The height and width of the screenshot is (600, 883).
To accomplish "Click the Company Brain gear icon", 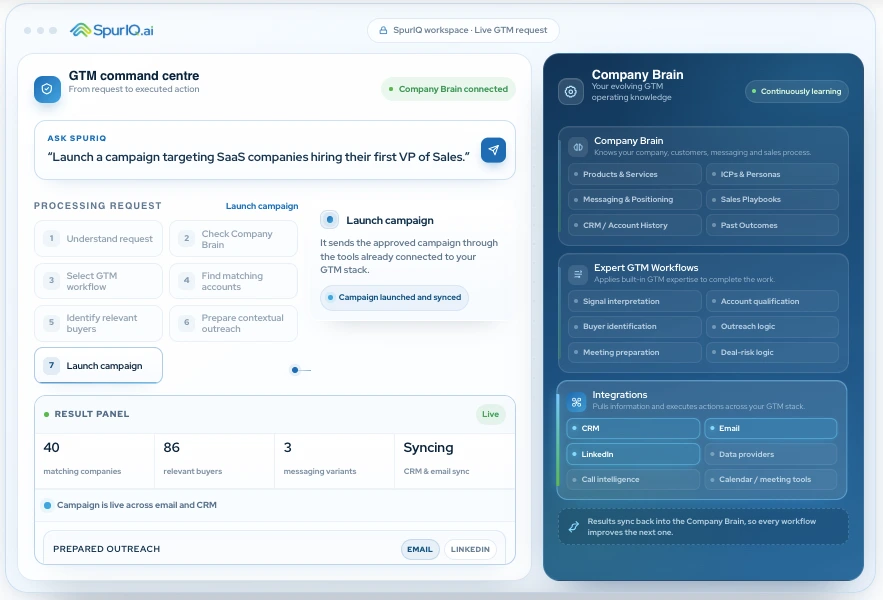I will tap(570, 91).
